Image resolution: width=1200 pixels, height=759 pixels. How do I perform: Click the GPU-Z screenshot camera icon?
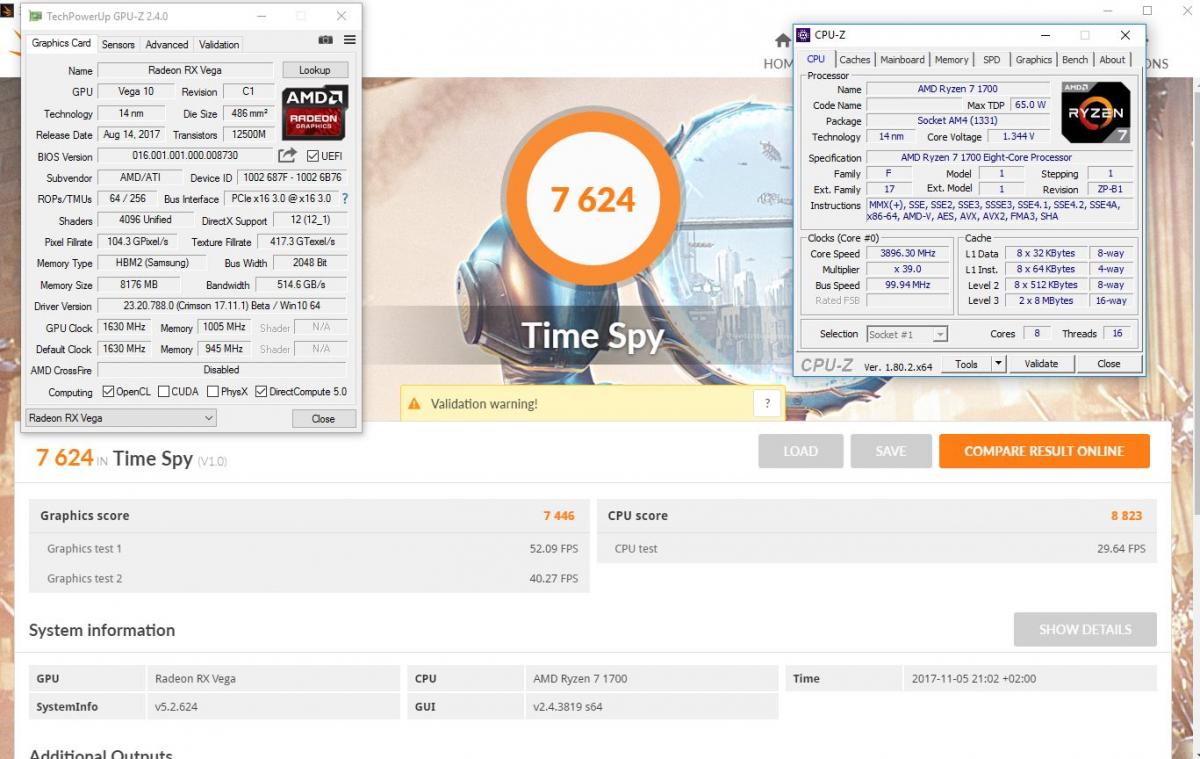(x=325, y=41)
